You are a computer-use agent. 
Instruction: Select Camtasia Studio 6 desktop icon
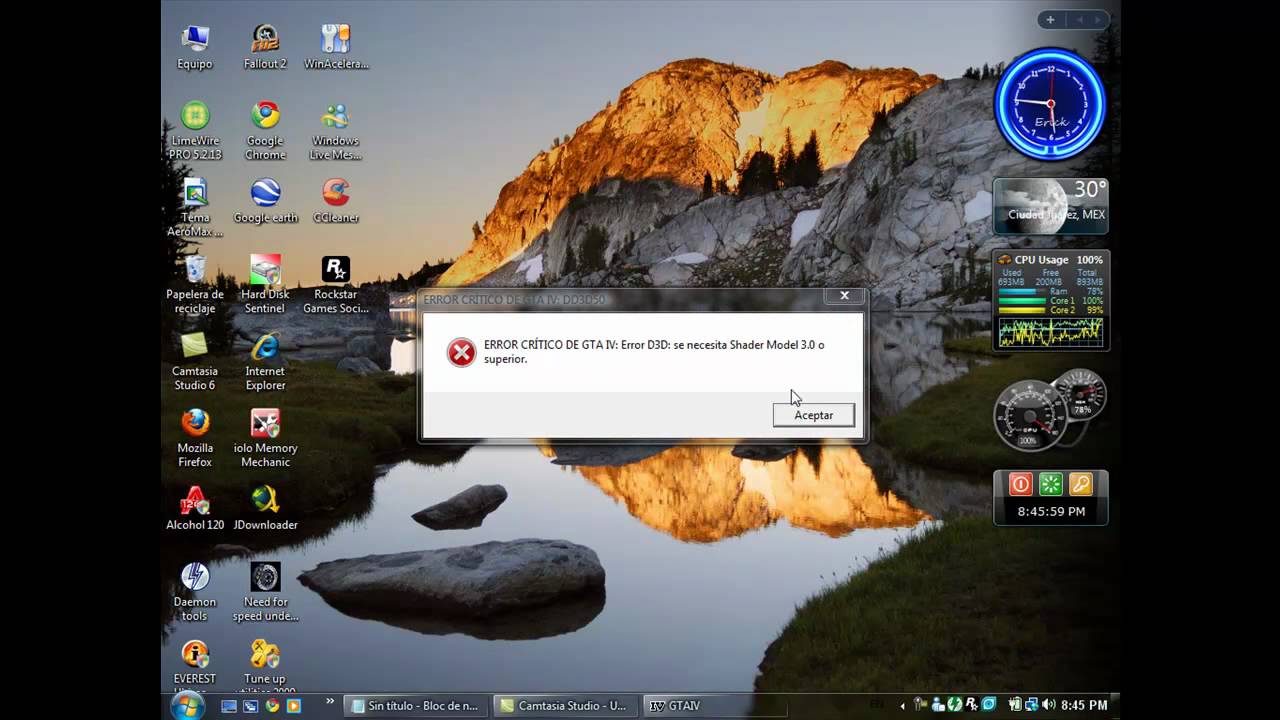coord(195,362)
